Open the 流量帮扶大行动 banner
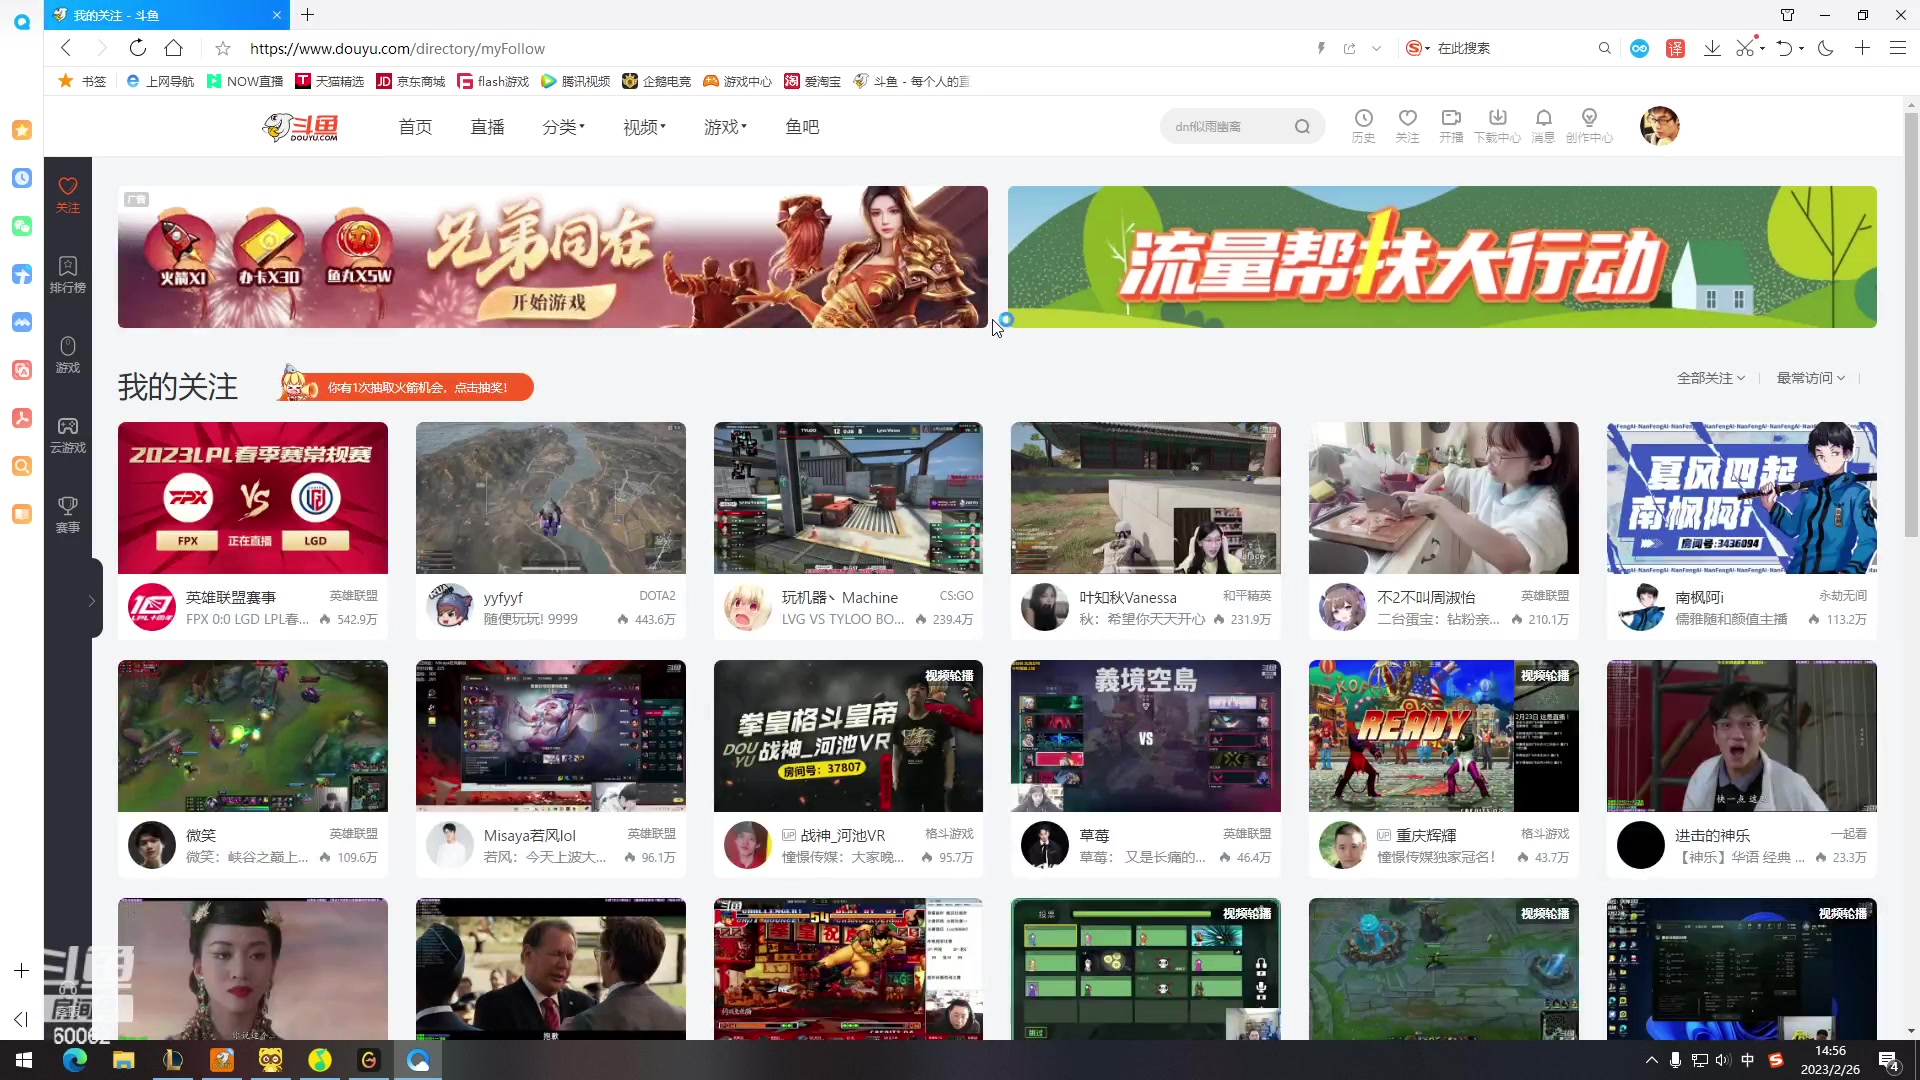Viewport: 1920px width, 1080px height. [x=1442, y=257]
